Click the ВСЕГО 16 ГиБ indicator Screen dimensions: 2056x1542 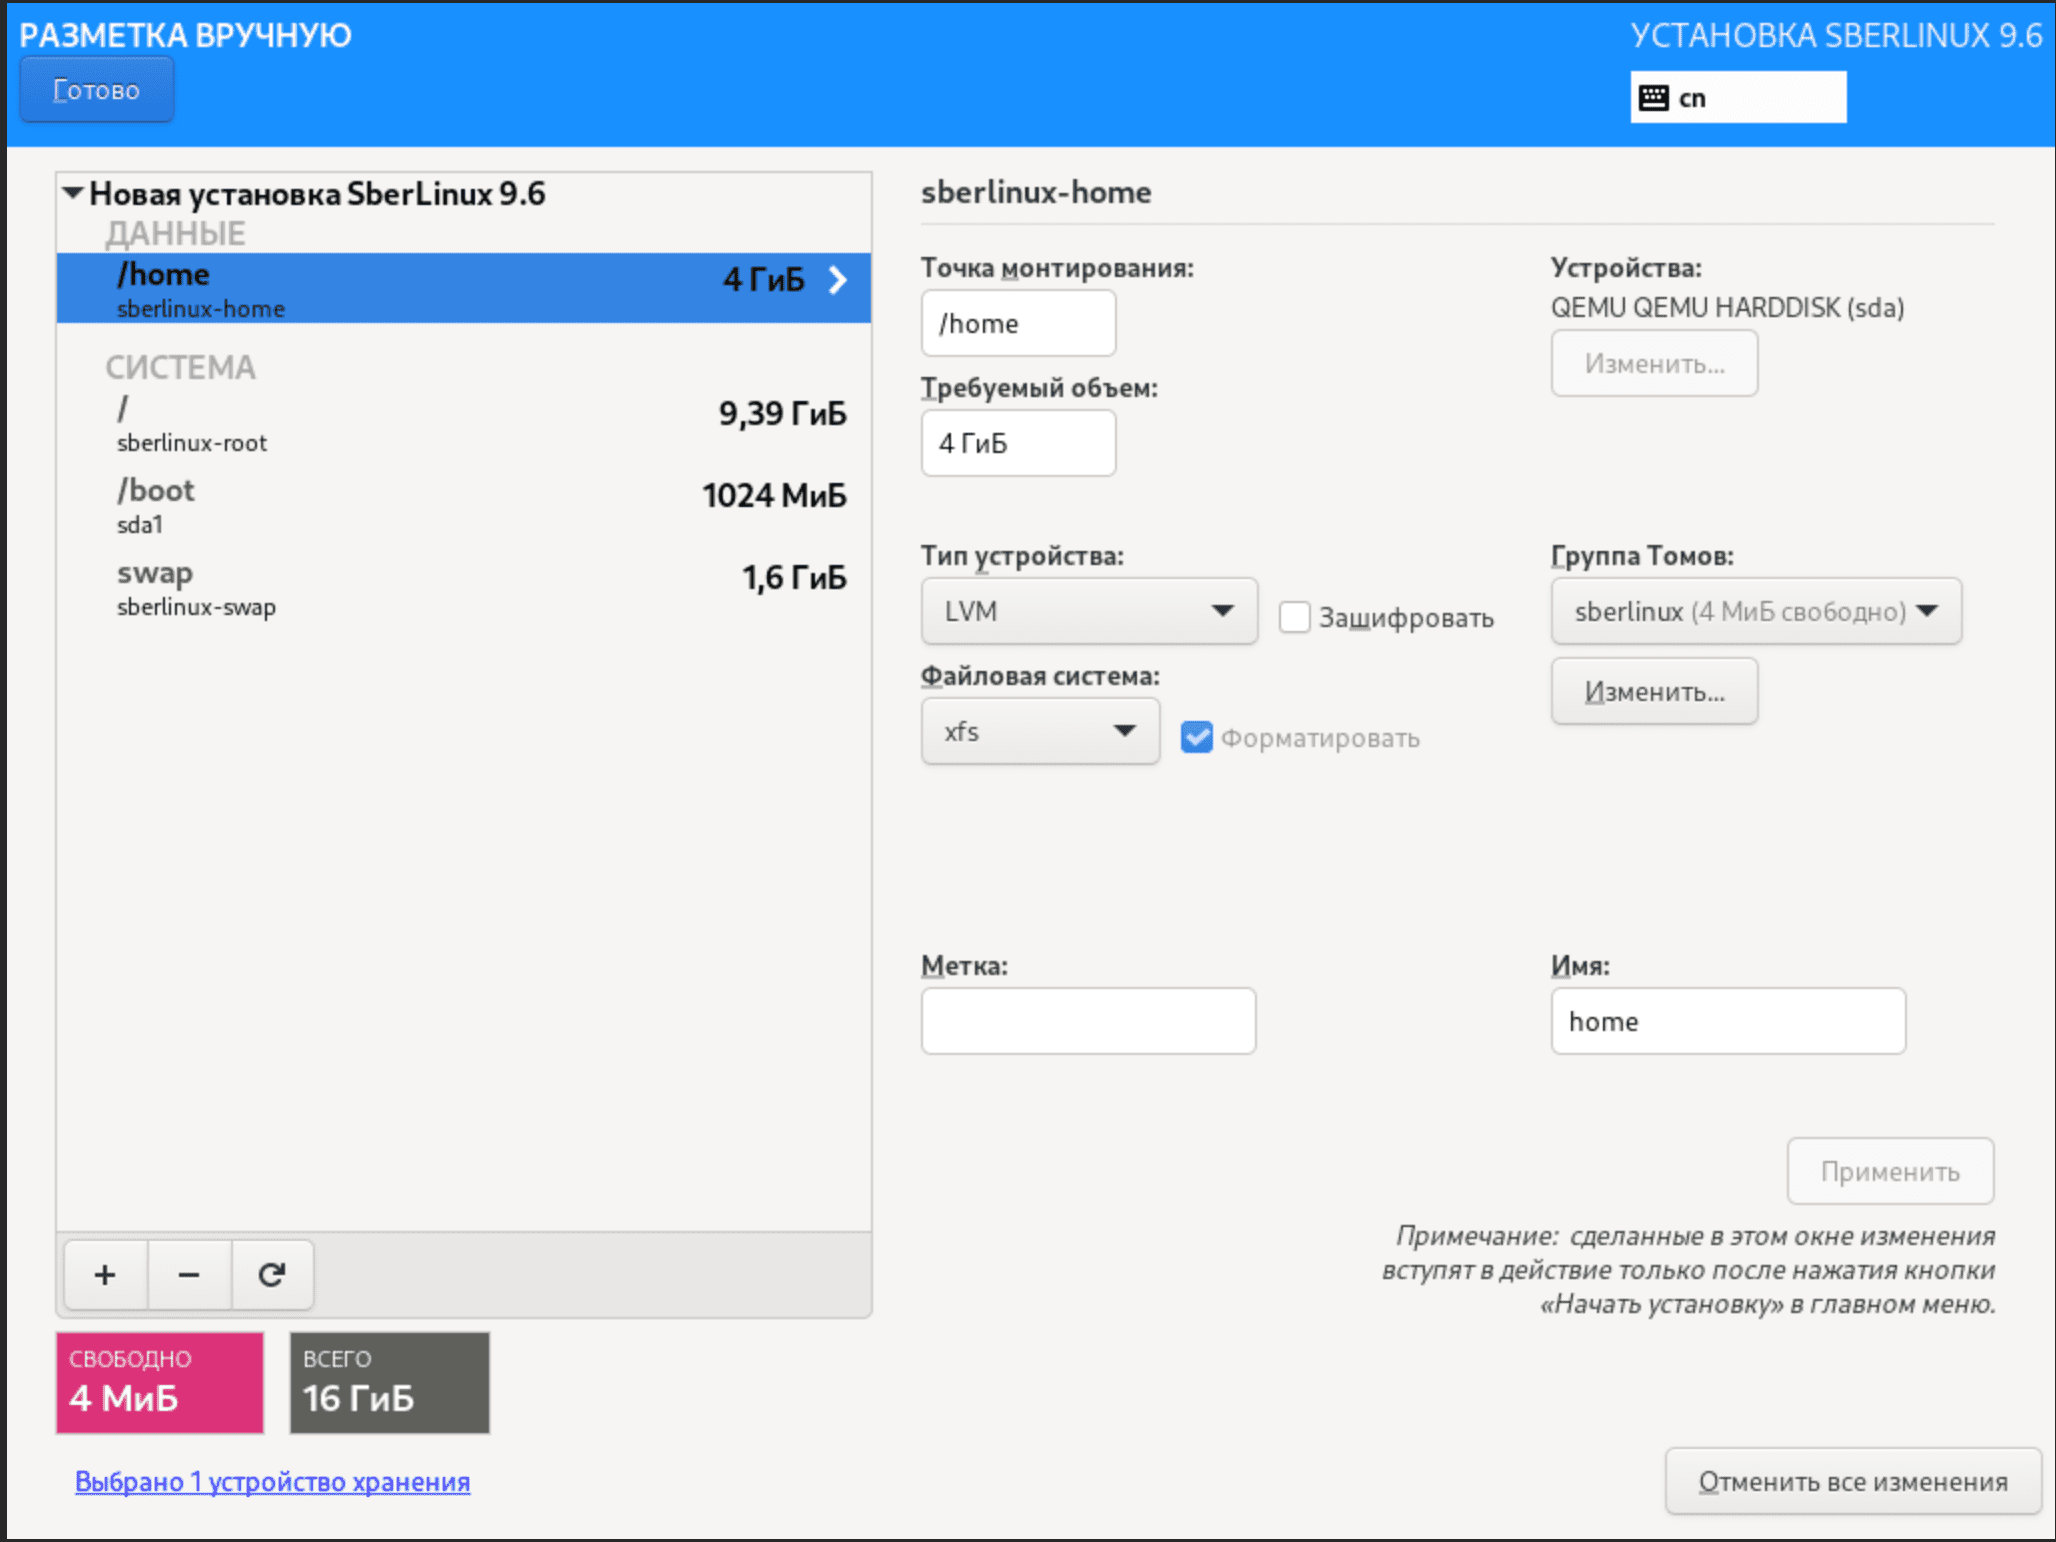click(390, 1383)
